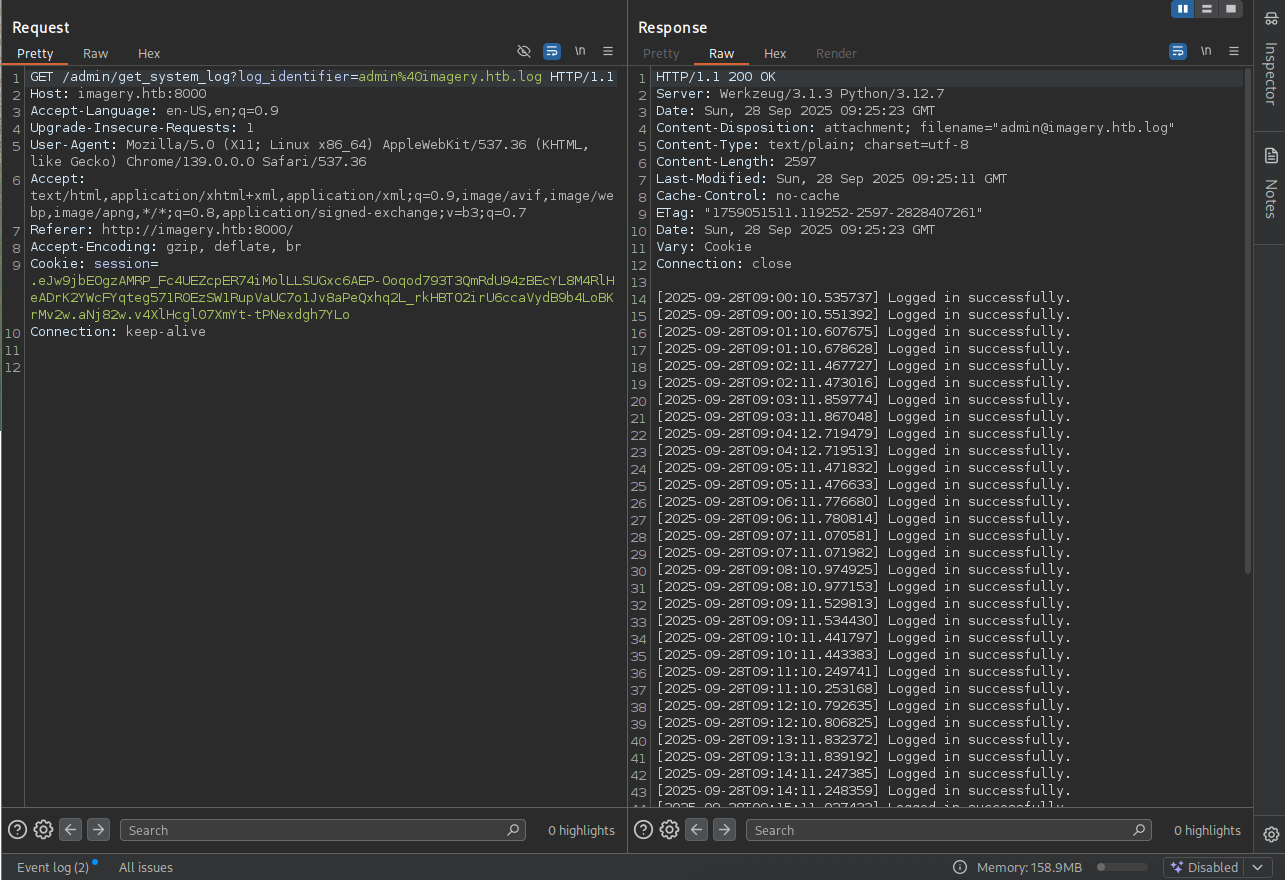This screenshot has height=880, width=1285.
Task: Open the Notes side panel
Action: click(x=1270, y=185)
